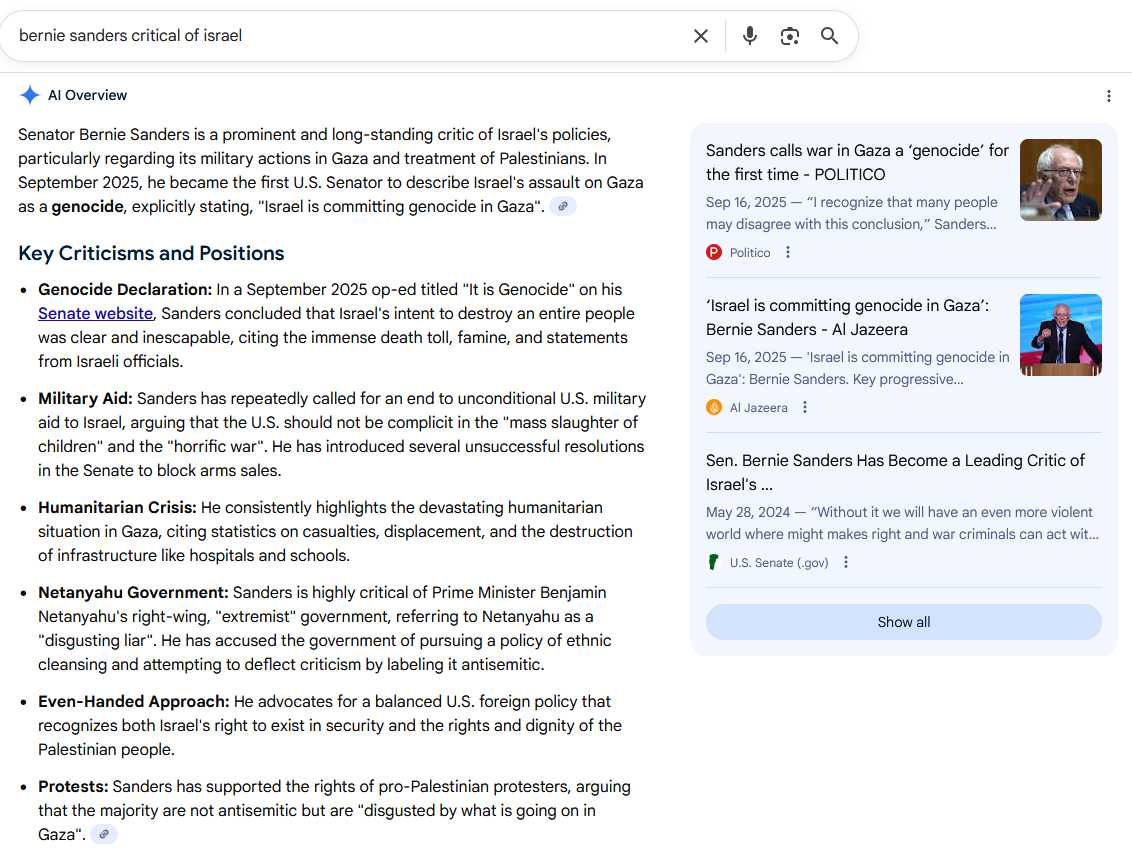Click the Al Jazeera article thumbnail image

point(1061,335)
